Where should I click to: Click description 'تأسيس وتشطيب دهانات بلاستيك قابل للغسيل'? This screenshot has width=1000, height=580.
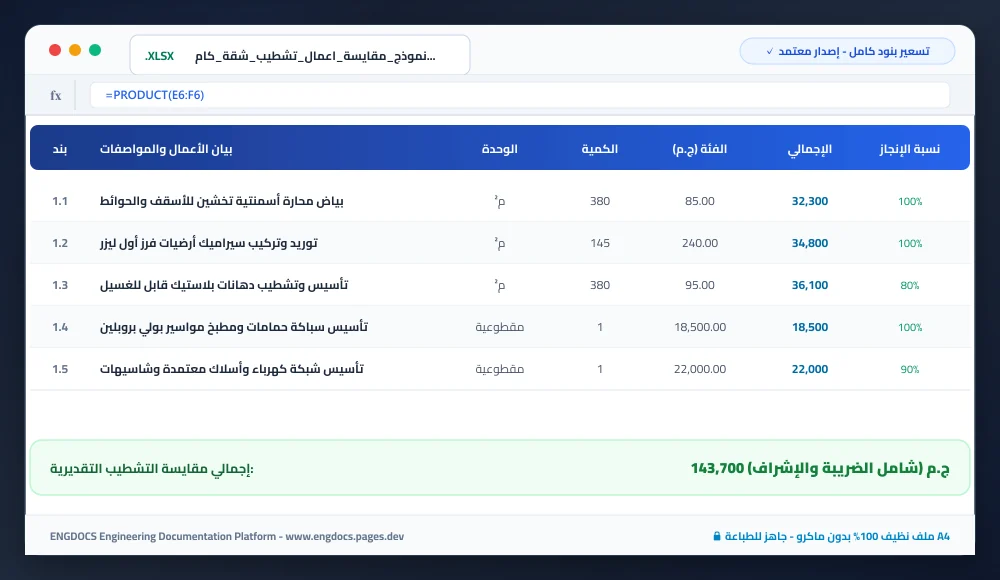pos(224,285)
